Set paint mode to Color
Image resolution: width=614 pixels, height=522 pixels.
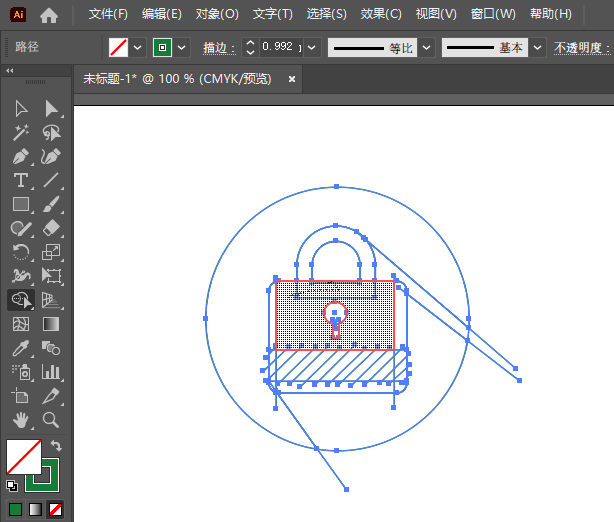pyautogui.click(x=15, y=509)
